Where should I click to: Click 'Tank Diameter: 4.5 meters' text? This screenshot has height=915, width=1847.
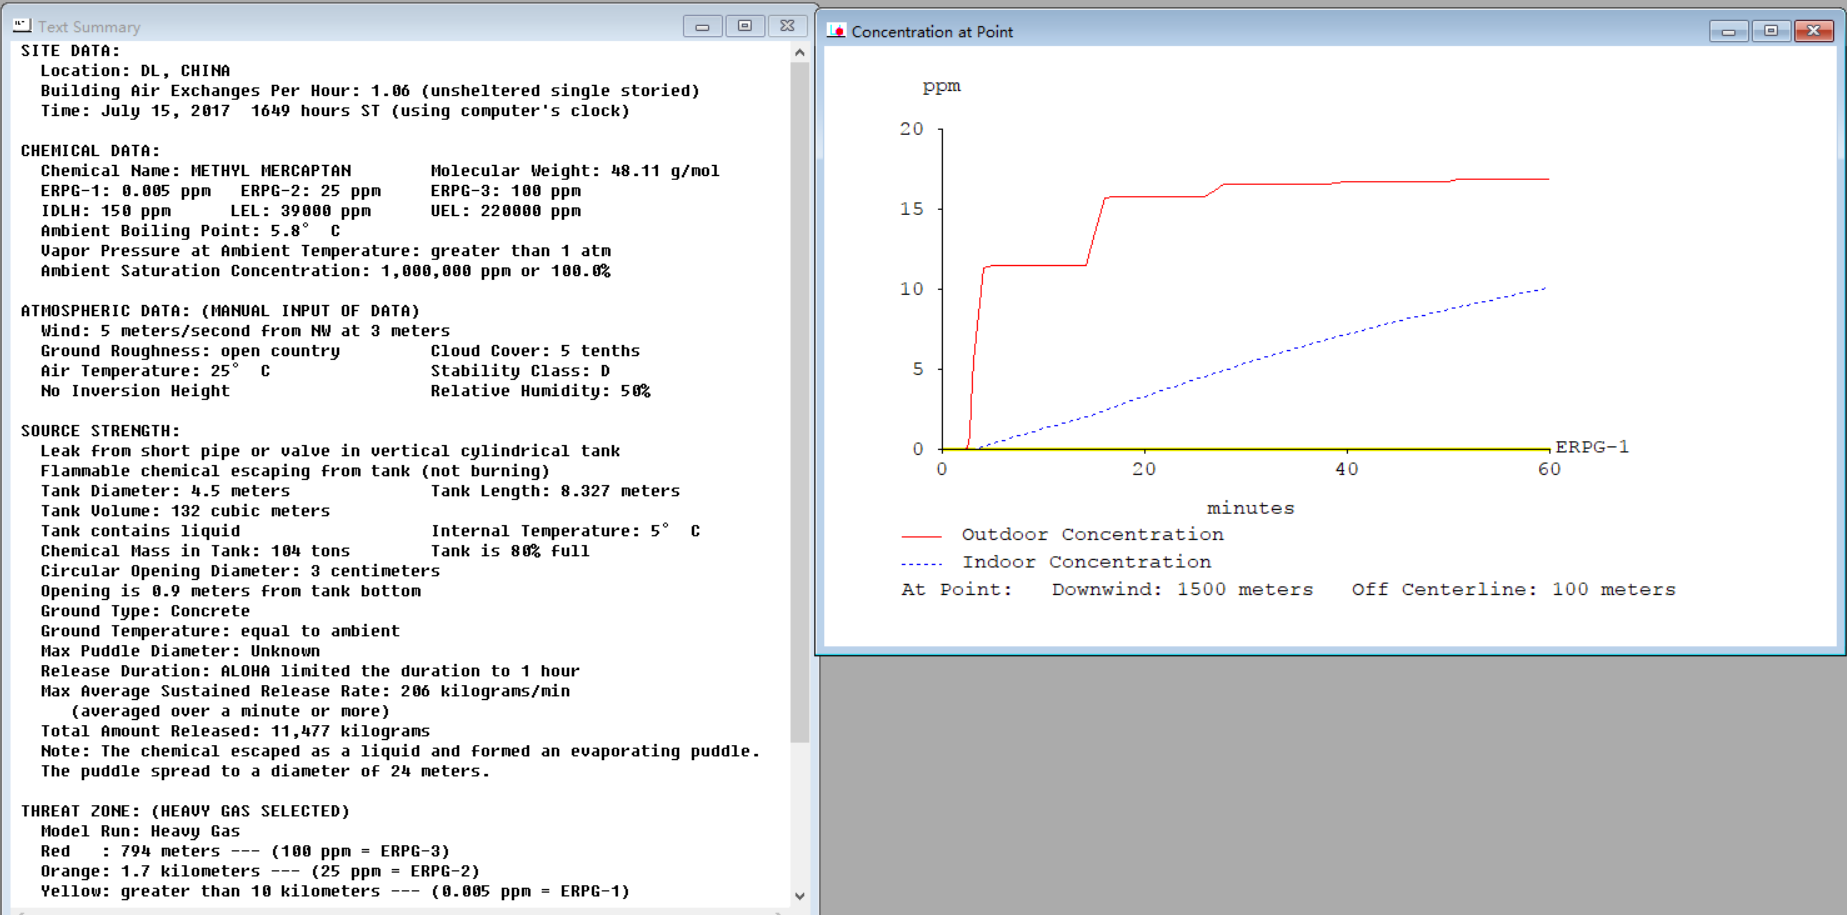(165, 491)
